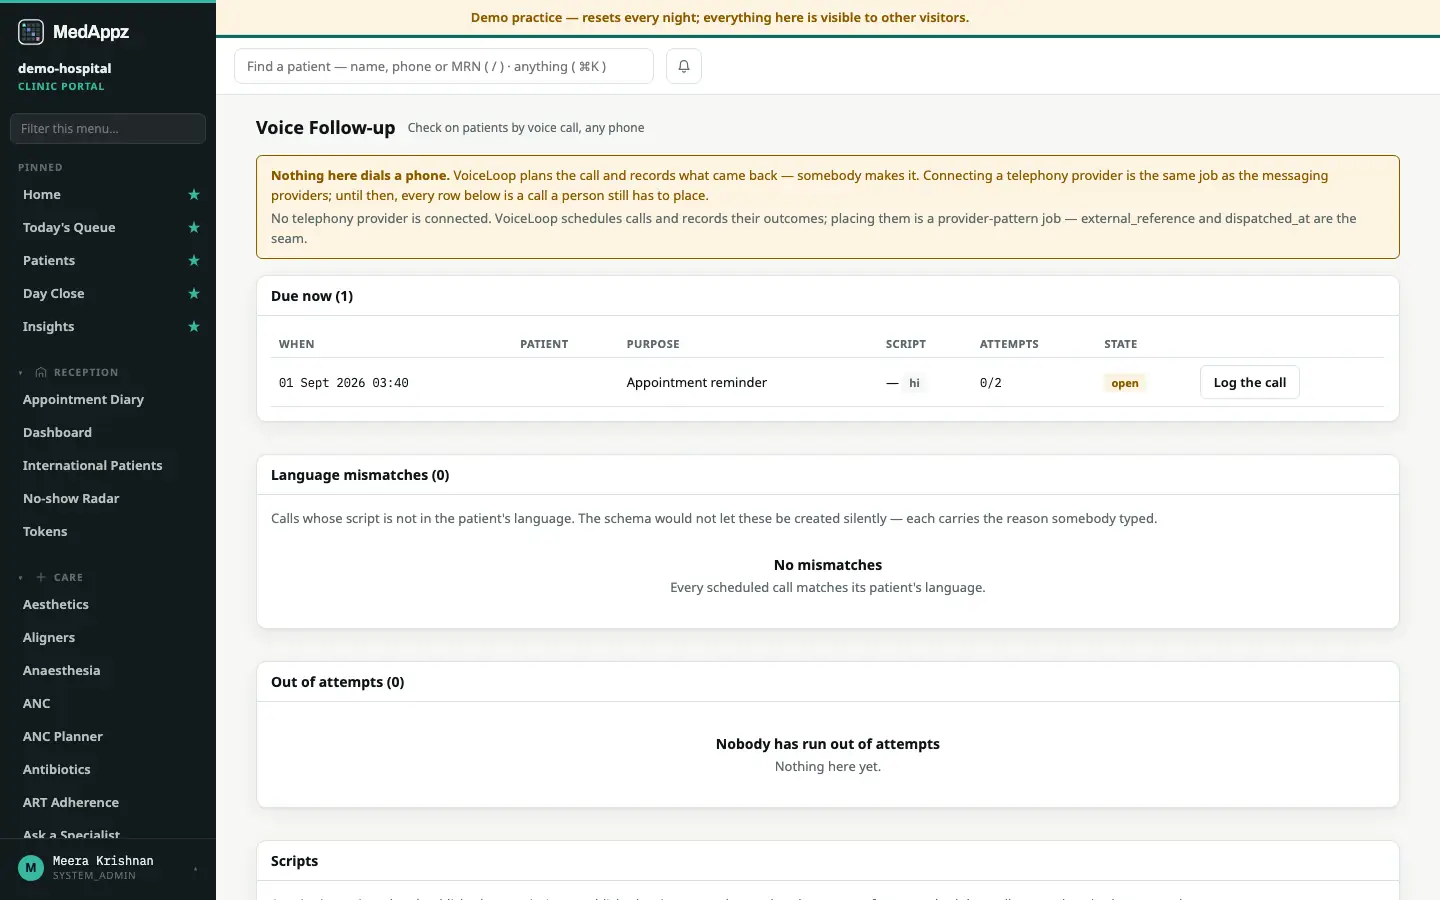Click the WHEN column header

(297, 344)
